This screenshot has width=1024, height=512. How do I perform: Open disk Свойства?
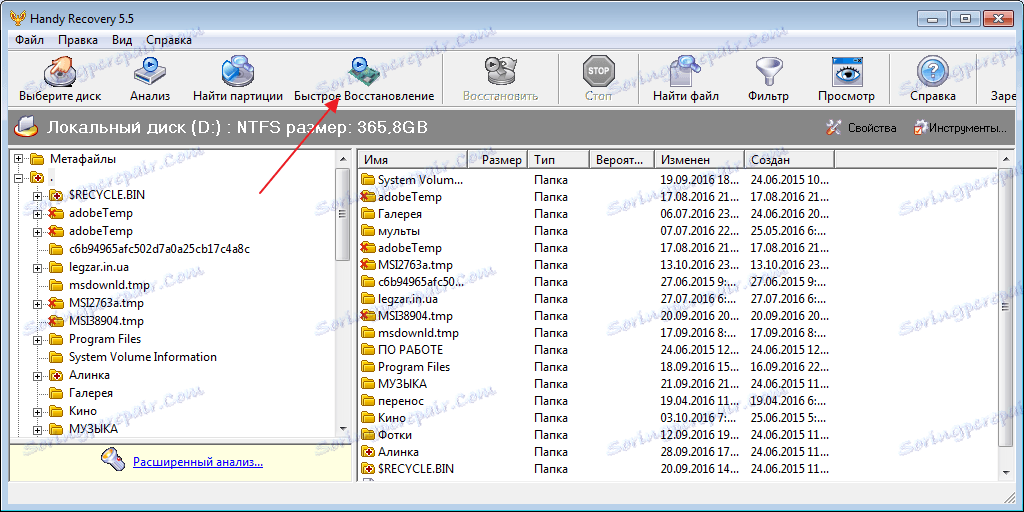click(861, 127)
